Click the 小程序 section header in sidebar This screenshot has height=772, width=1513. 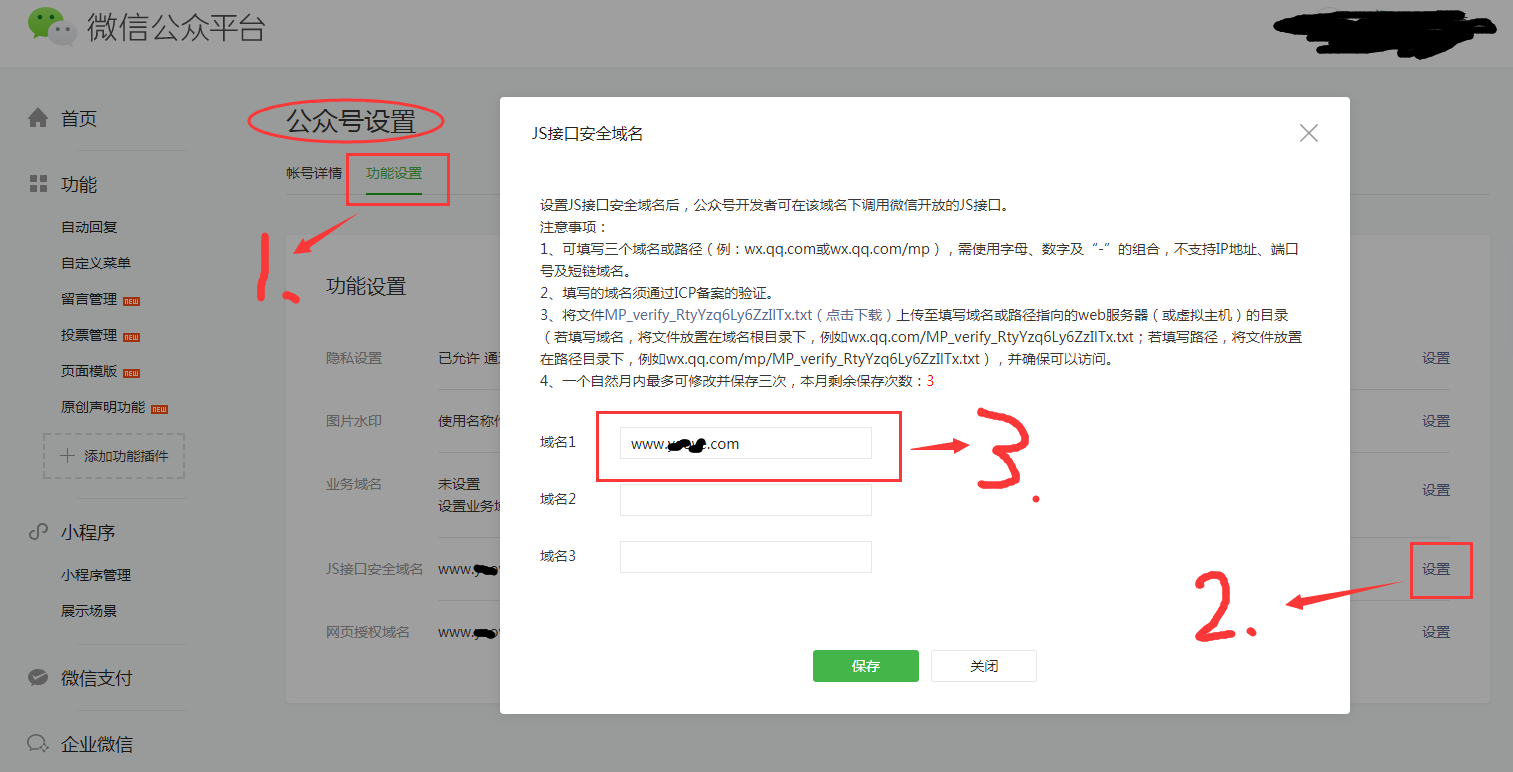pyautogui.click(x=88, y=533)
